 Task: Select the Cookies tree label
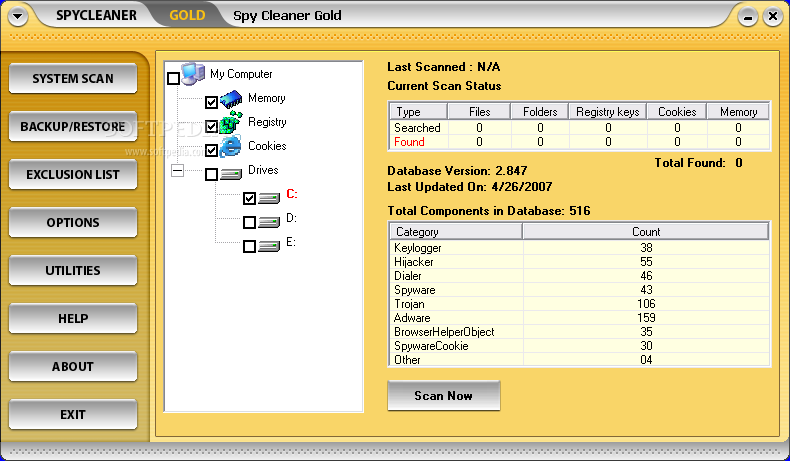267,146
